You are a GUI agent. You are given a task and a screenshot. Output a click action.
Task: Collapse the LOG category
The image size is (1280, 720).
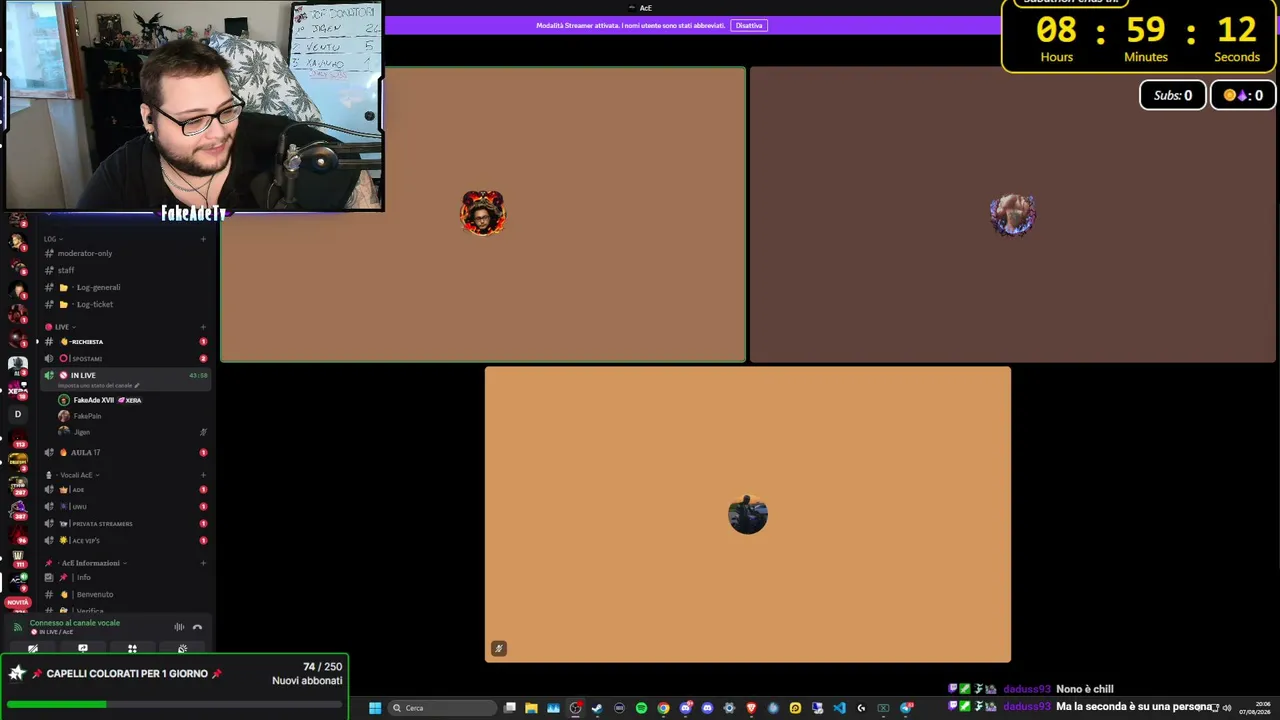[53, 239]
